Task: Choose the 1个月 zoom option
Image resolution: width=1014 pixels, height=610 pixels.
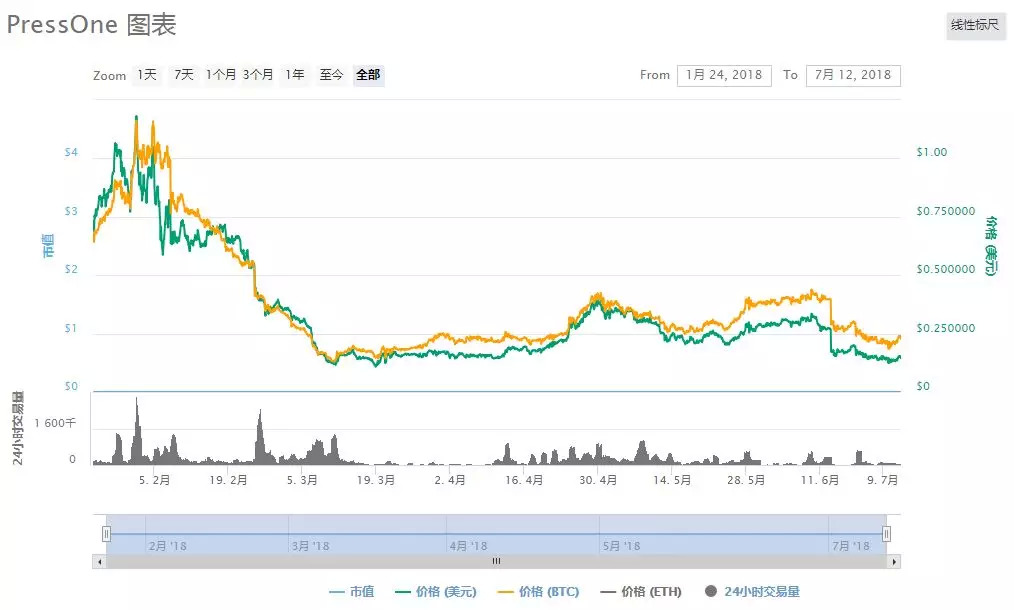Action: click(x=221, y=75)
